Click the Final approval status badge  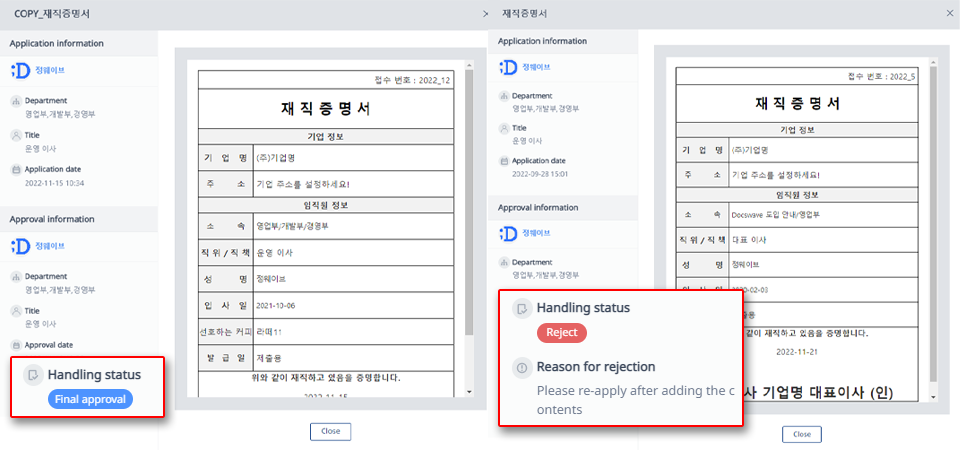(90, 400)
